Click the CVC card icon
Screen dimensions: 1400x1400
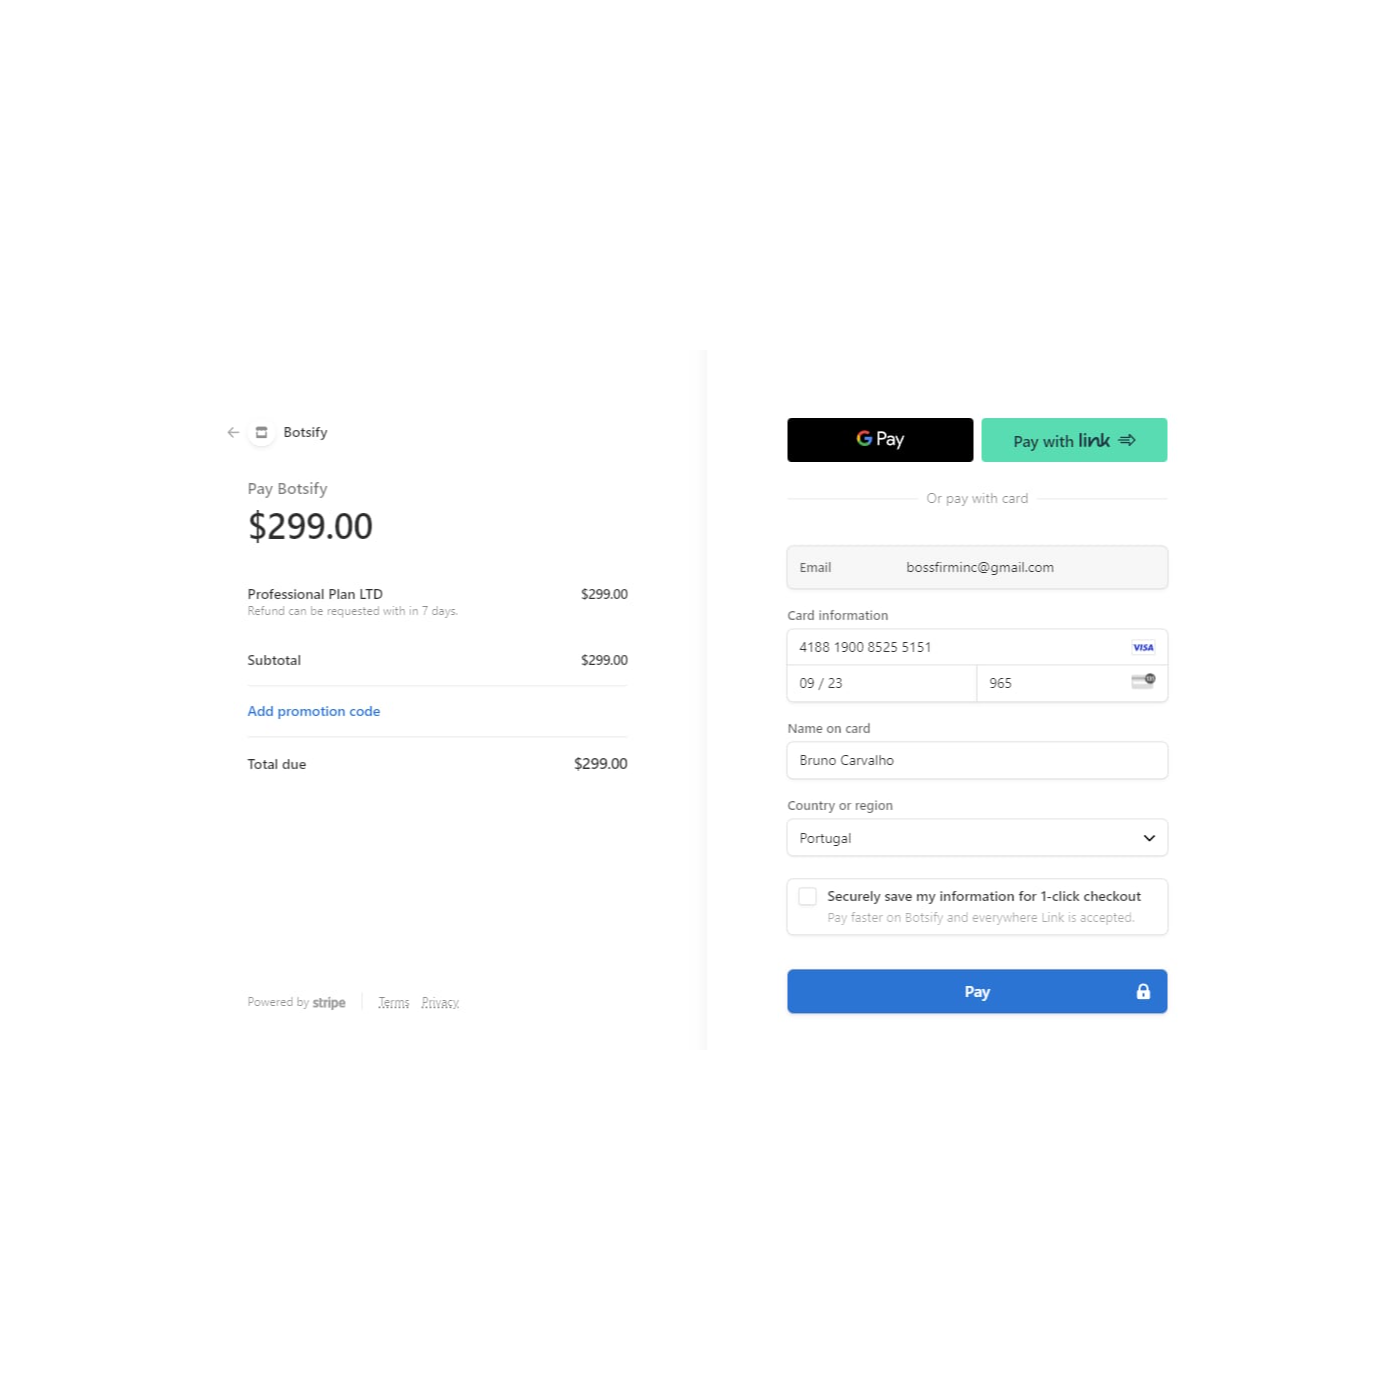tap(1143, 682)
